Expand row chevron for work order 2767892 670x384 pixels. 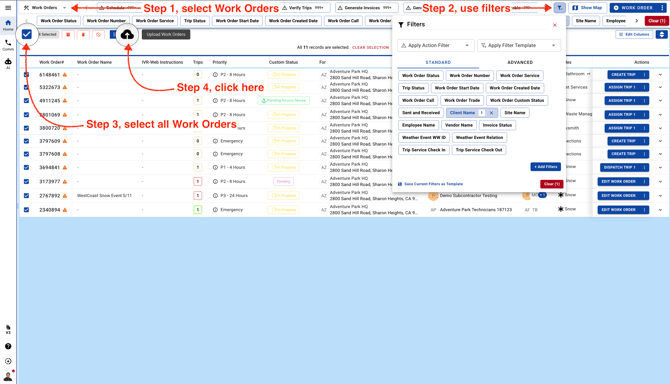(x=660, y=196)
